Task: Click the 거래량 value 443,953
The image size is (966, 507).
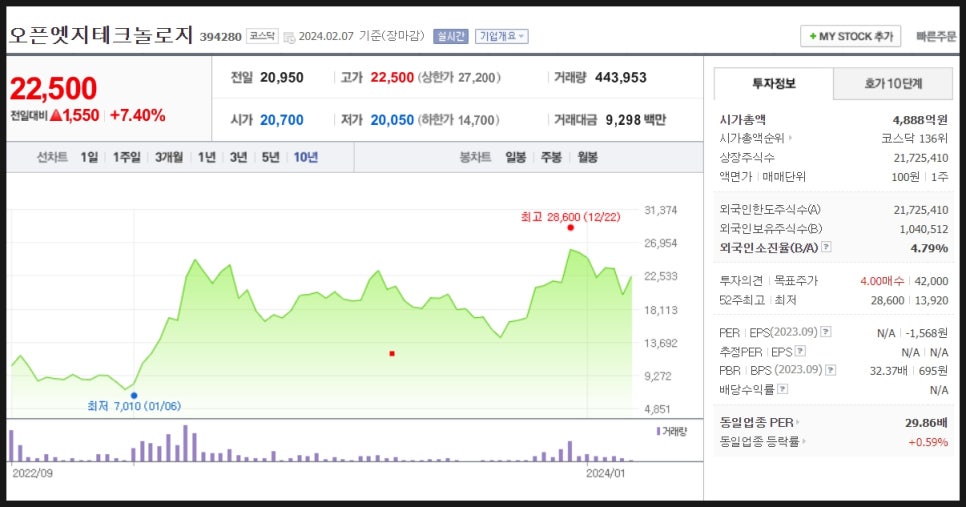Action: pos(620,78)
